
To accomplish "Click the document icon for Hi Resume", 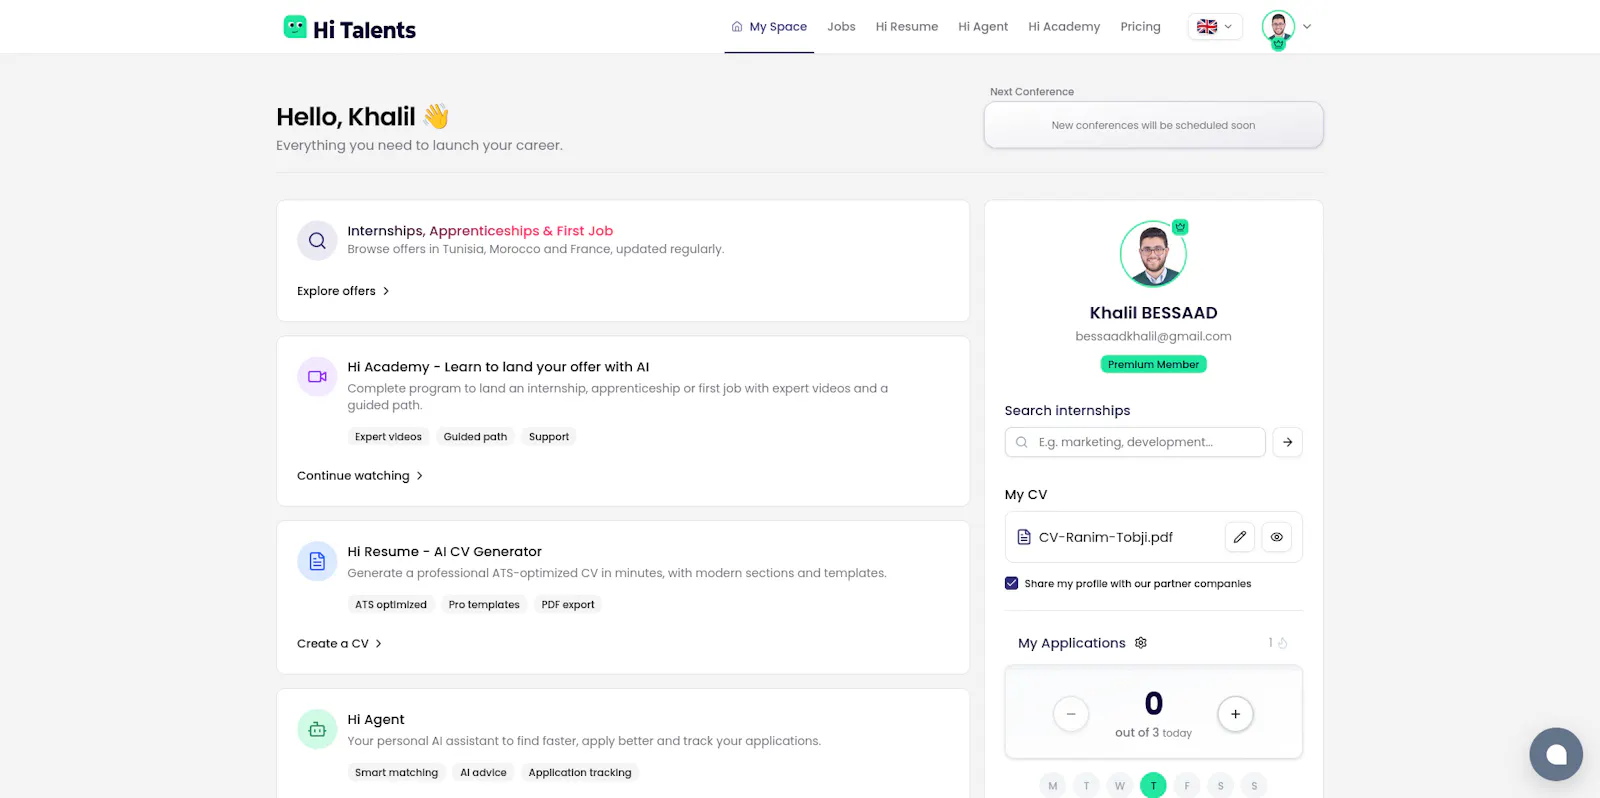I will click(x=317, y=562).
